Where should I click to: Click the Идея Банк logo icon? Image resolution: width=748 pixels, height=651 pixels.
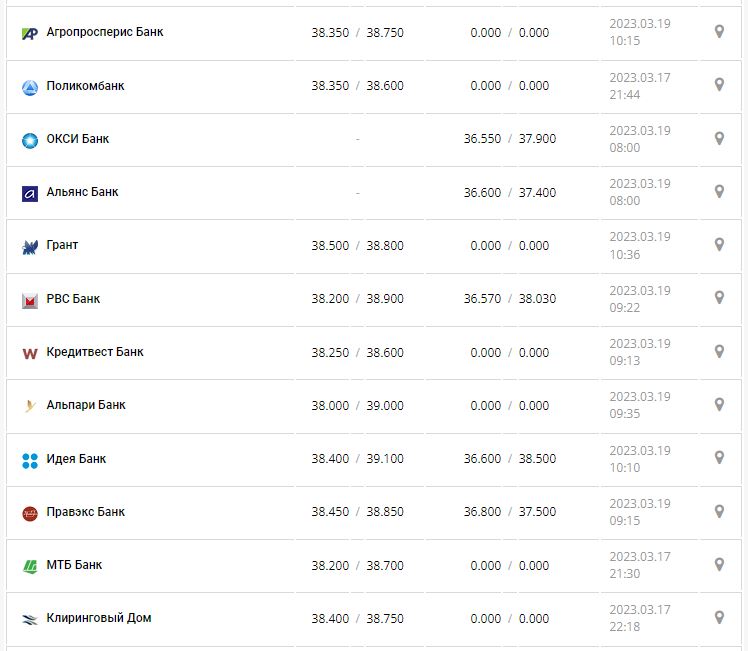[x=30, y=460]
